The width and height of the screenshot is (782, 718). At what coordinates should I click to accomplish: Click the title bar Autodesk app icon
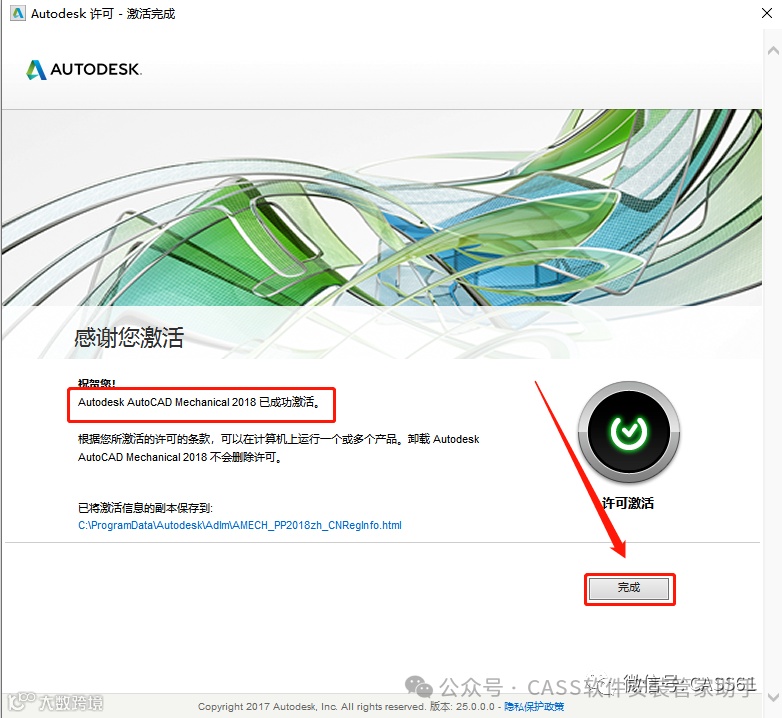(x=18, y=13)
